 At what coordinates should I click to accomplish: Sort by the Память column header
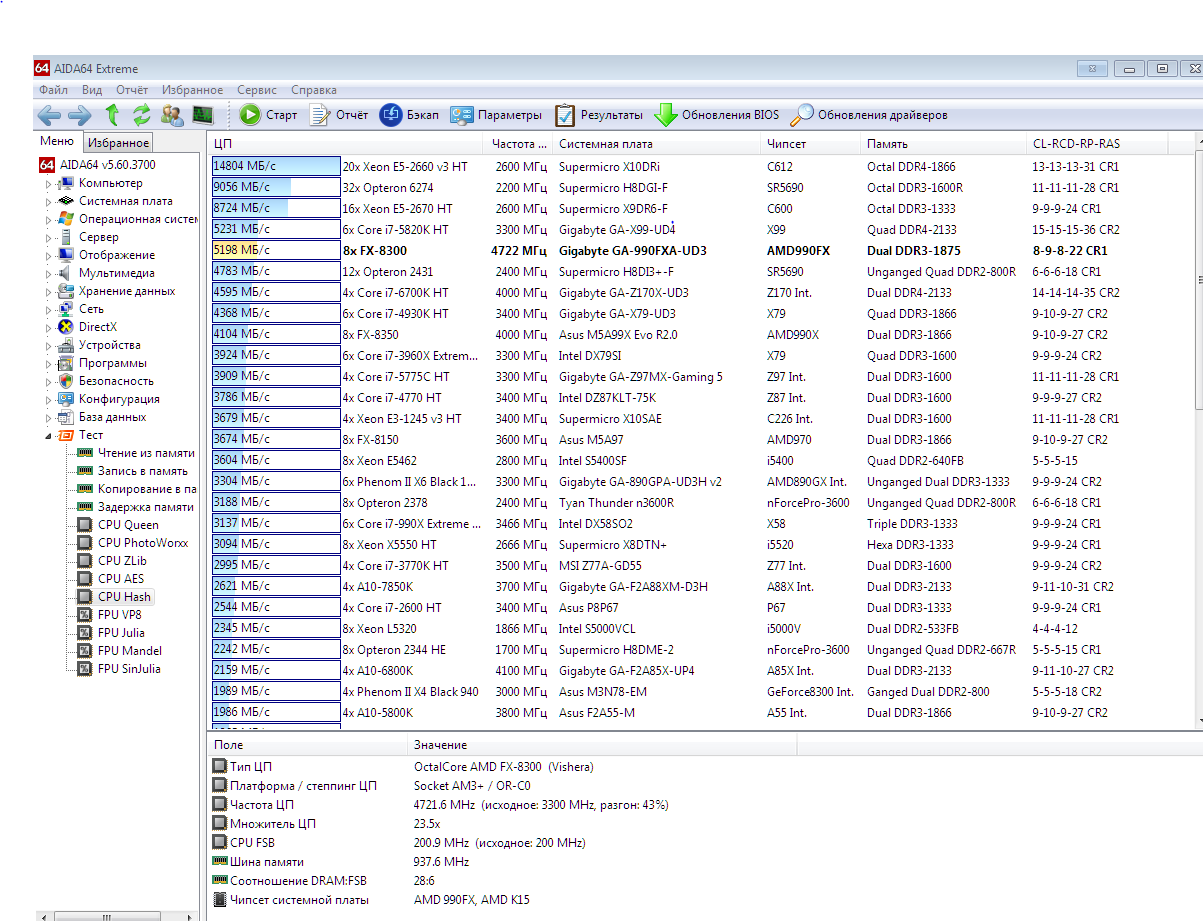(943, 144)
